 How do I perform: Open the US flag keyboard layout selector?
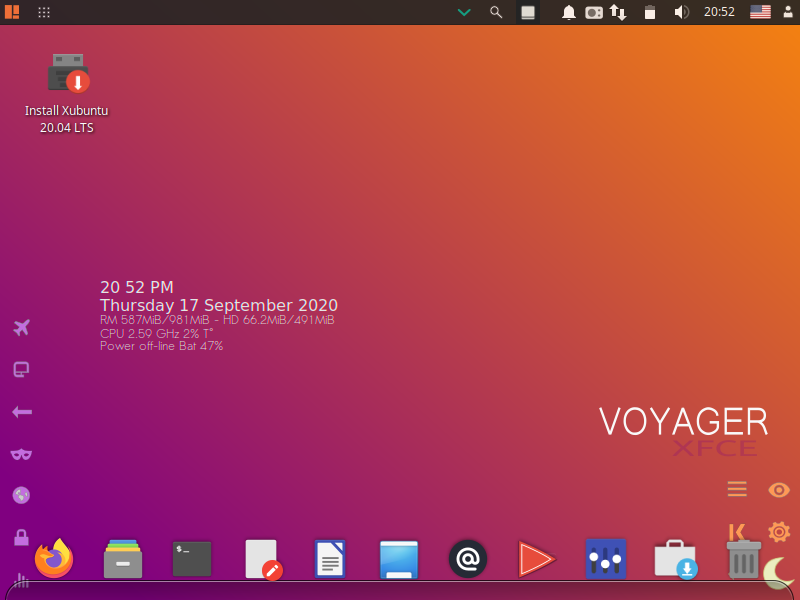pos(760,12)
